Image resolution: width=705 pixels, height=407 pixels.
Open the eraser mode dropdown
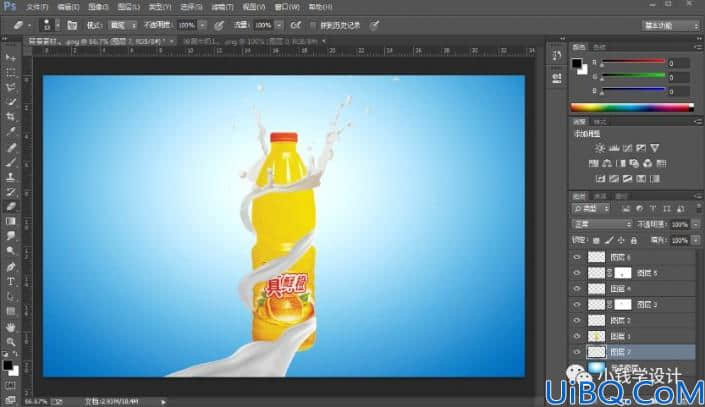(x=124, y=26)
